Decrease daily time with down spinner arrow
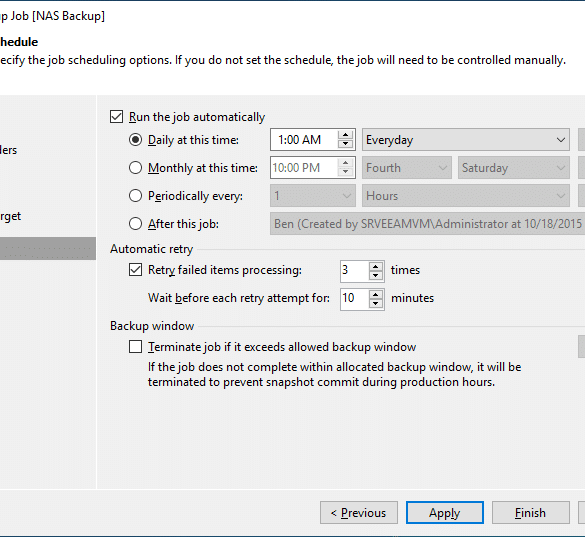Screen dimensions: 585x537 pyautogui.click(x=345, y=144)
